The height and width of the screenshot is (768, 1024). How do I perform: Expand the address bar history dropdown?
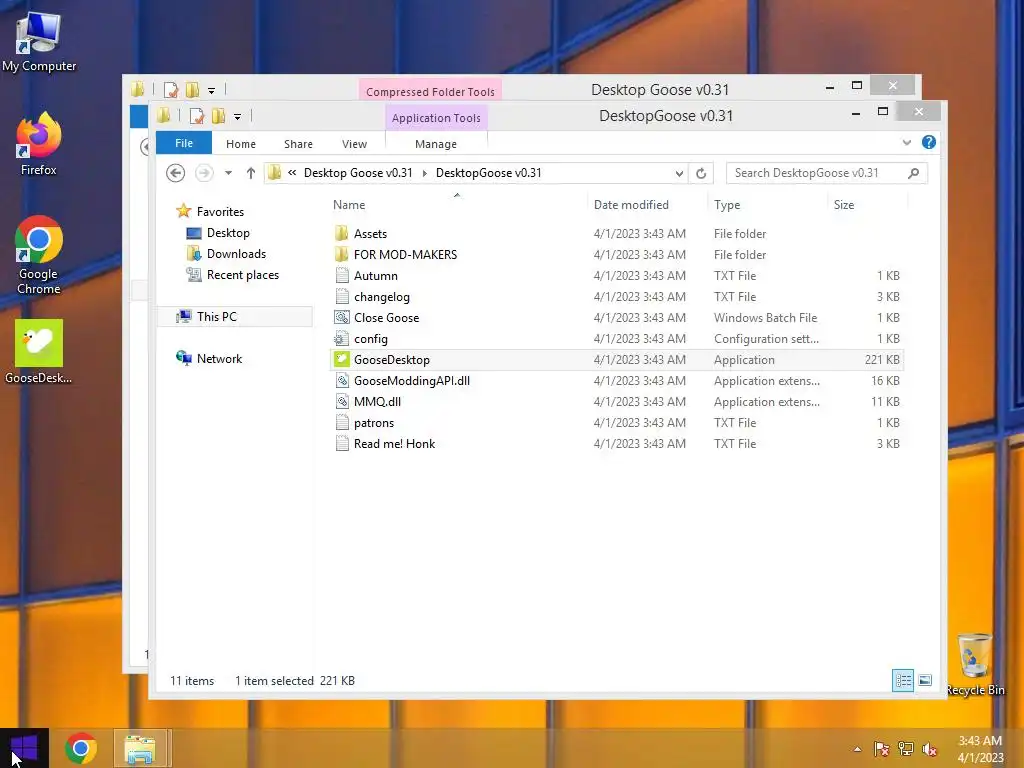[679, 173]
